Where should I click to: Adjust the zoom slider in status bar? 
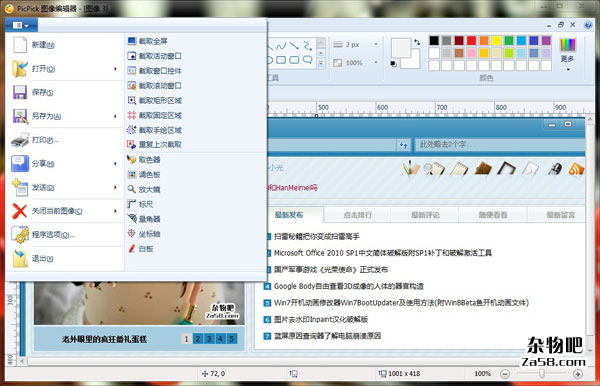pos(542,373)
